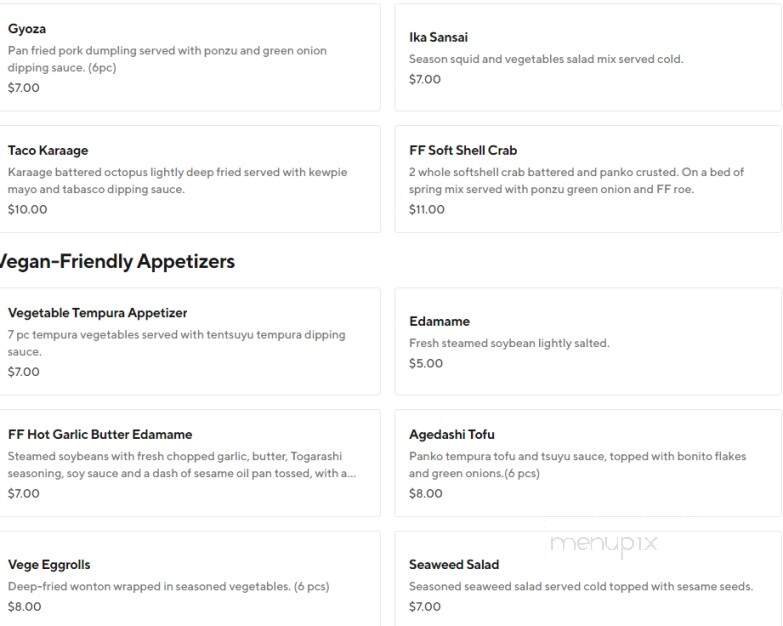Click the Ika Sansai squid salad description

[x=546, y=59]
